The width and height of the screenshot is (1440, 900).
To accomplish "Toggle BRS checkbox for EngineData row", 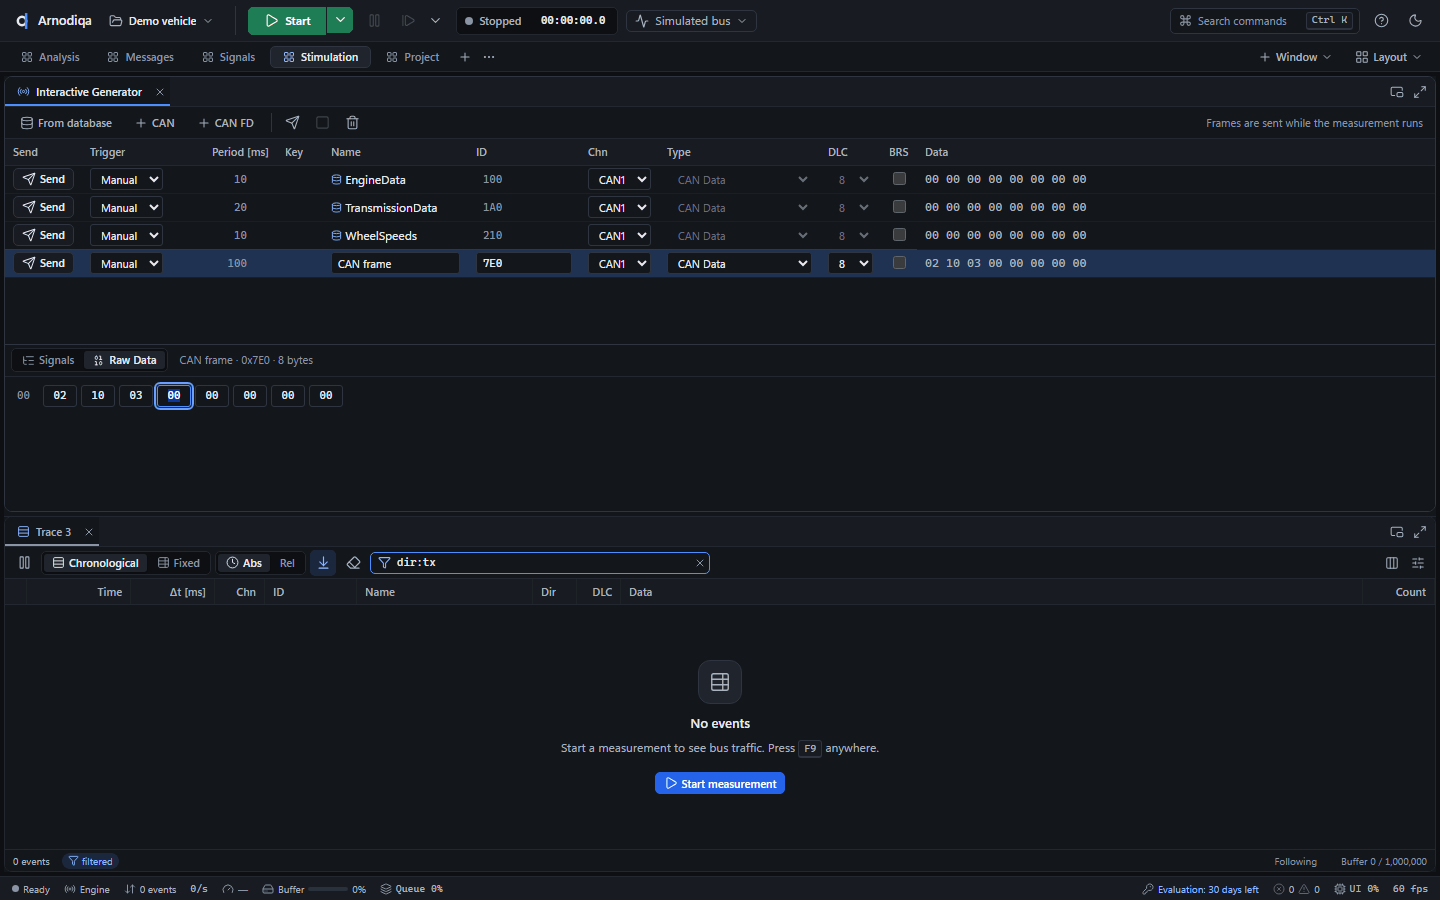I will pos(899,179).
